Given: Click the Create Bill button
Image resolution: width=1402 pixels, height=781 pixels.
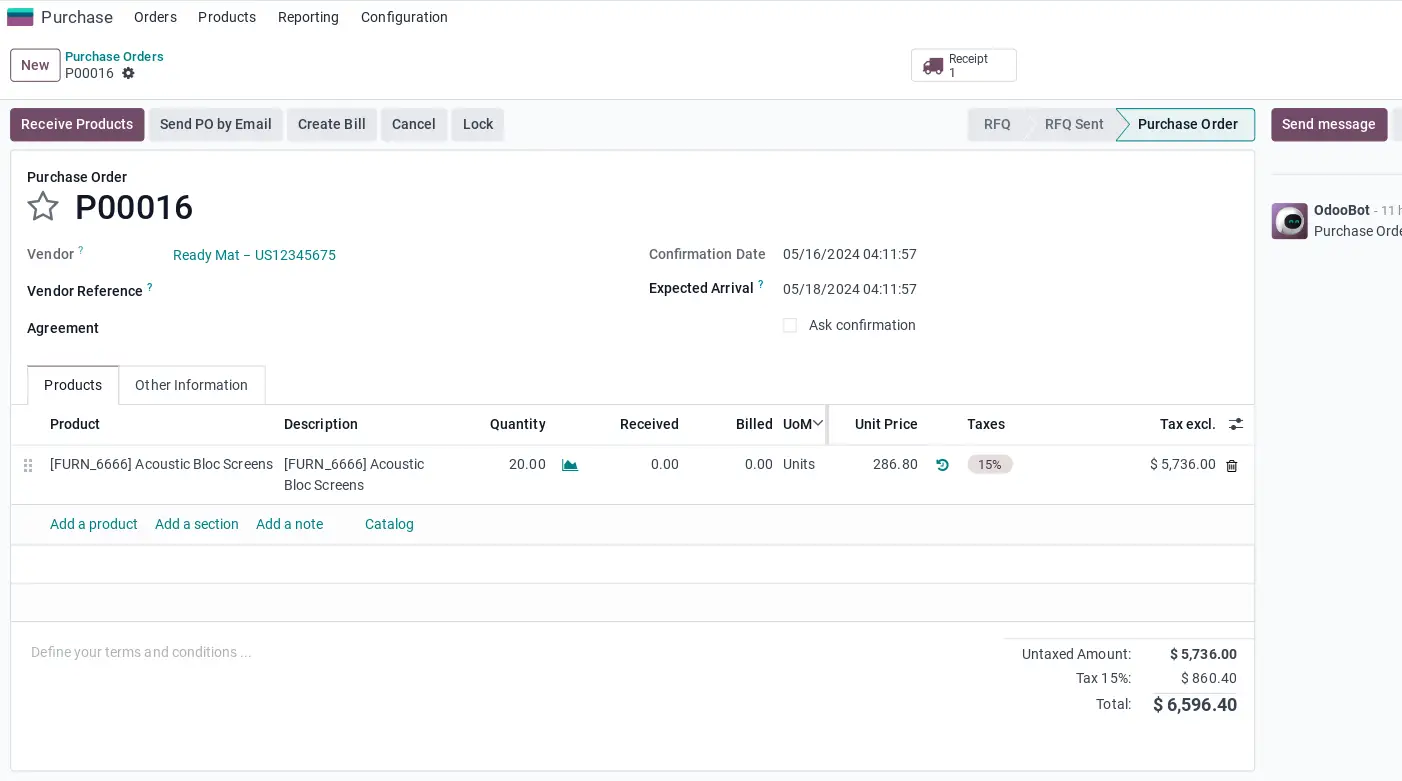Looking at the screenshot, I should coord(331,124).
